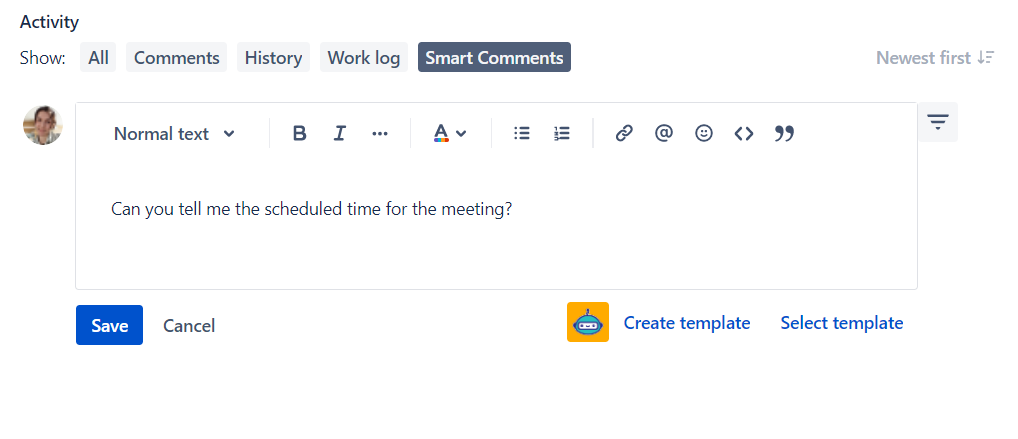Insert a bullet list
This screenshot has height=439, width=1018.
coord(521,133)
